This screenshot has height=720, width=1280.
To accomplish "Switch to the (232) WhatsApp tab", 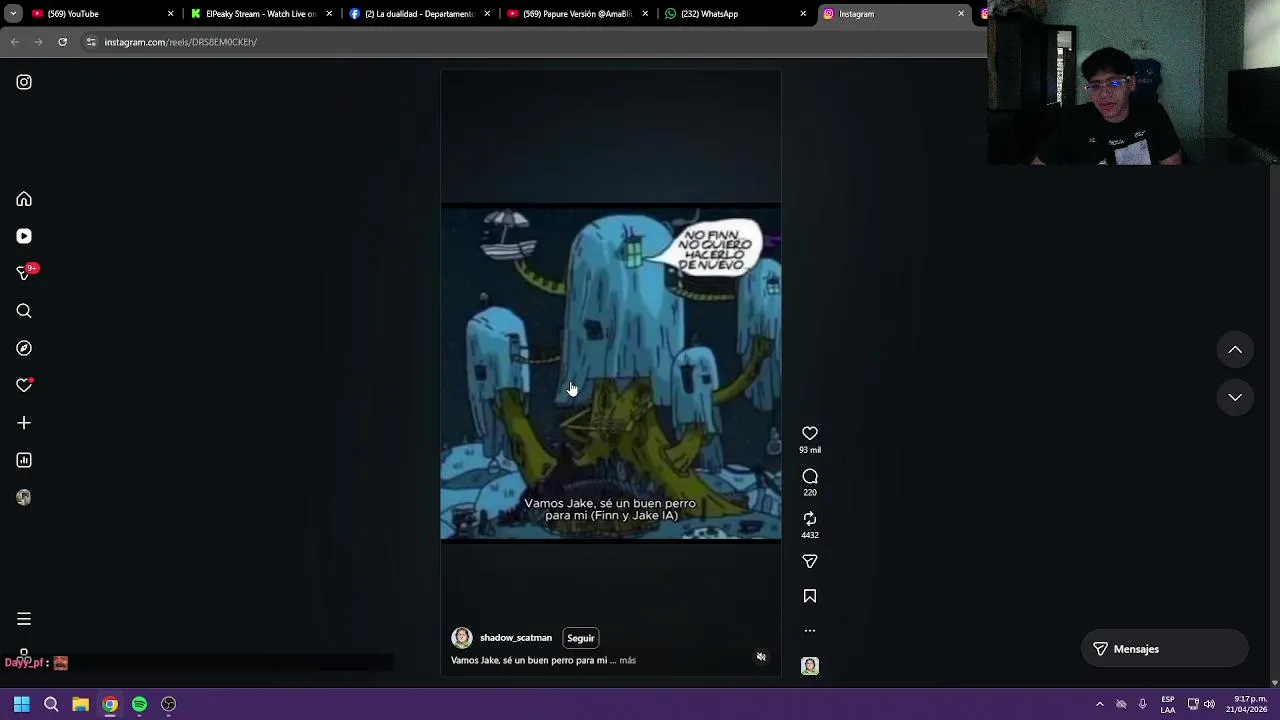I will [735, 14].
